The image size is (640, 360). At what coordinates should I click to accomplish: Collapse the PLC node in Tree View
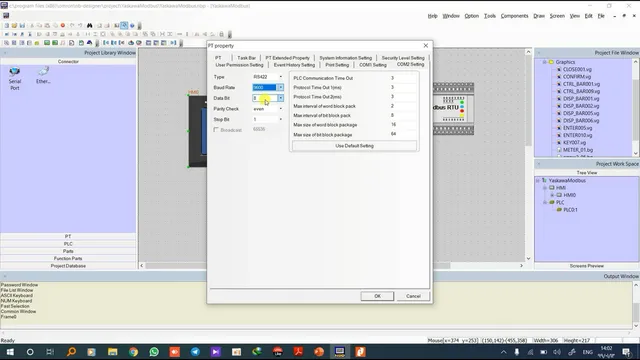tap(545, 202)
